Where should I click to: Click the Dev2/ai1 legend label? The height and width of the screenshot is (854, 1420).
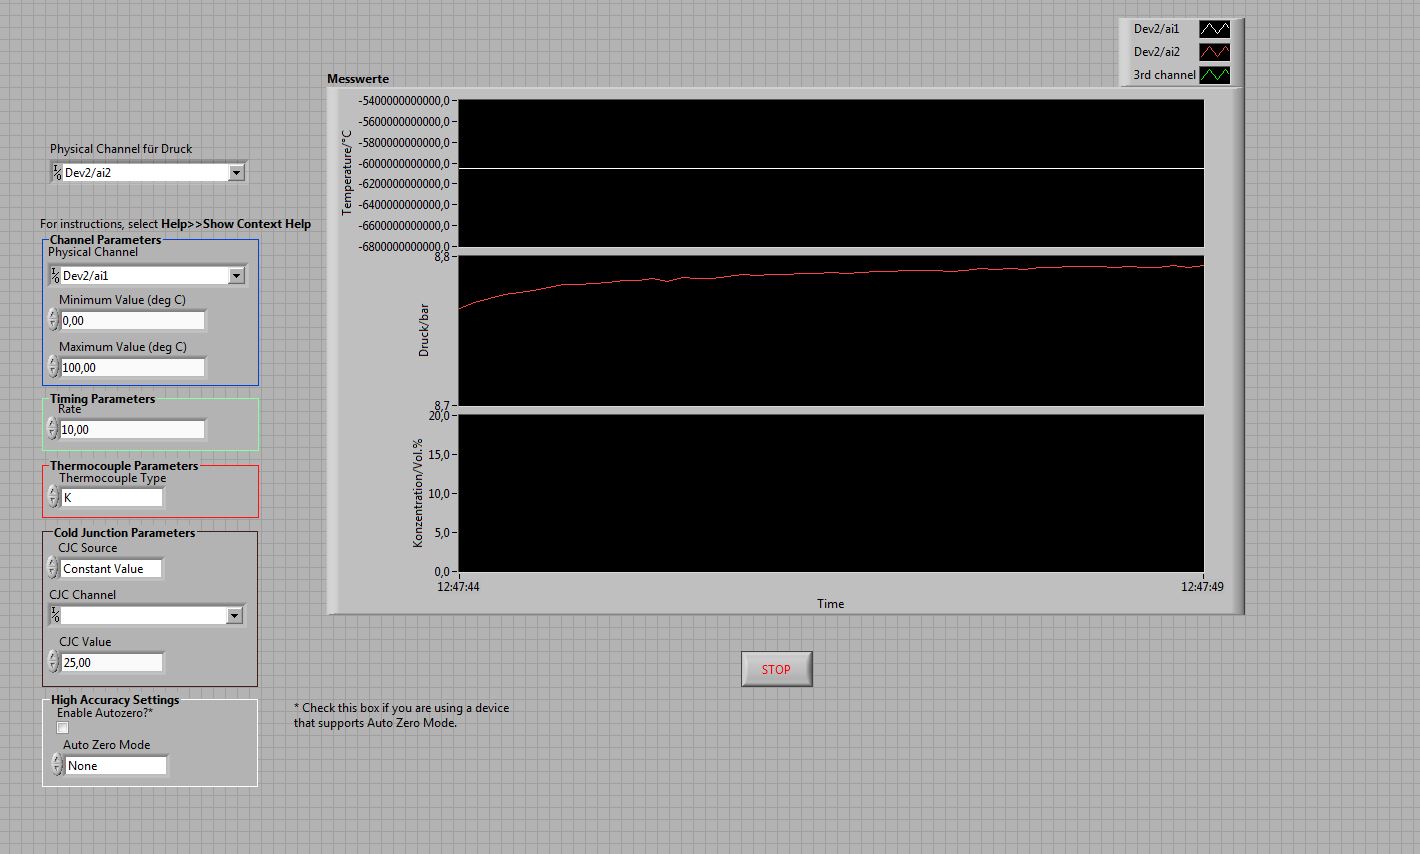(x=1157, y=29)
